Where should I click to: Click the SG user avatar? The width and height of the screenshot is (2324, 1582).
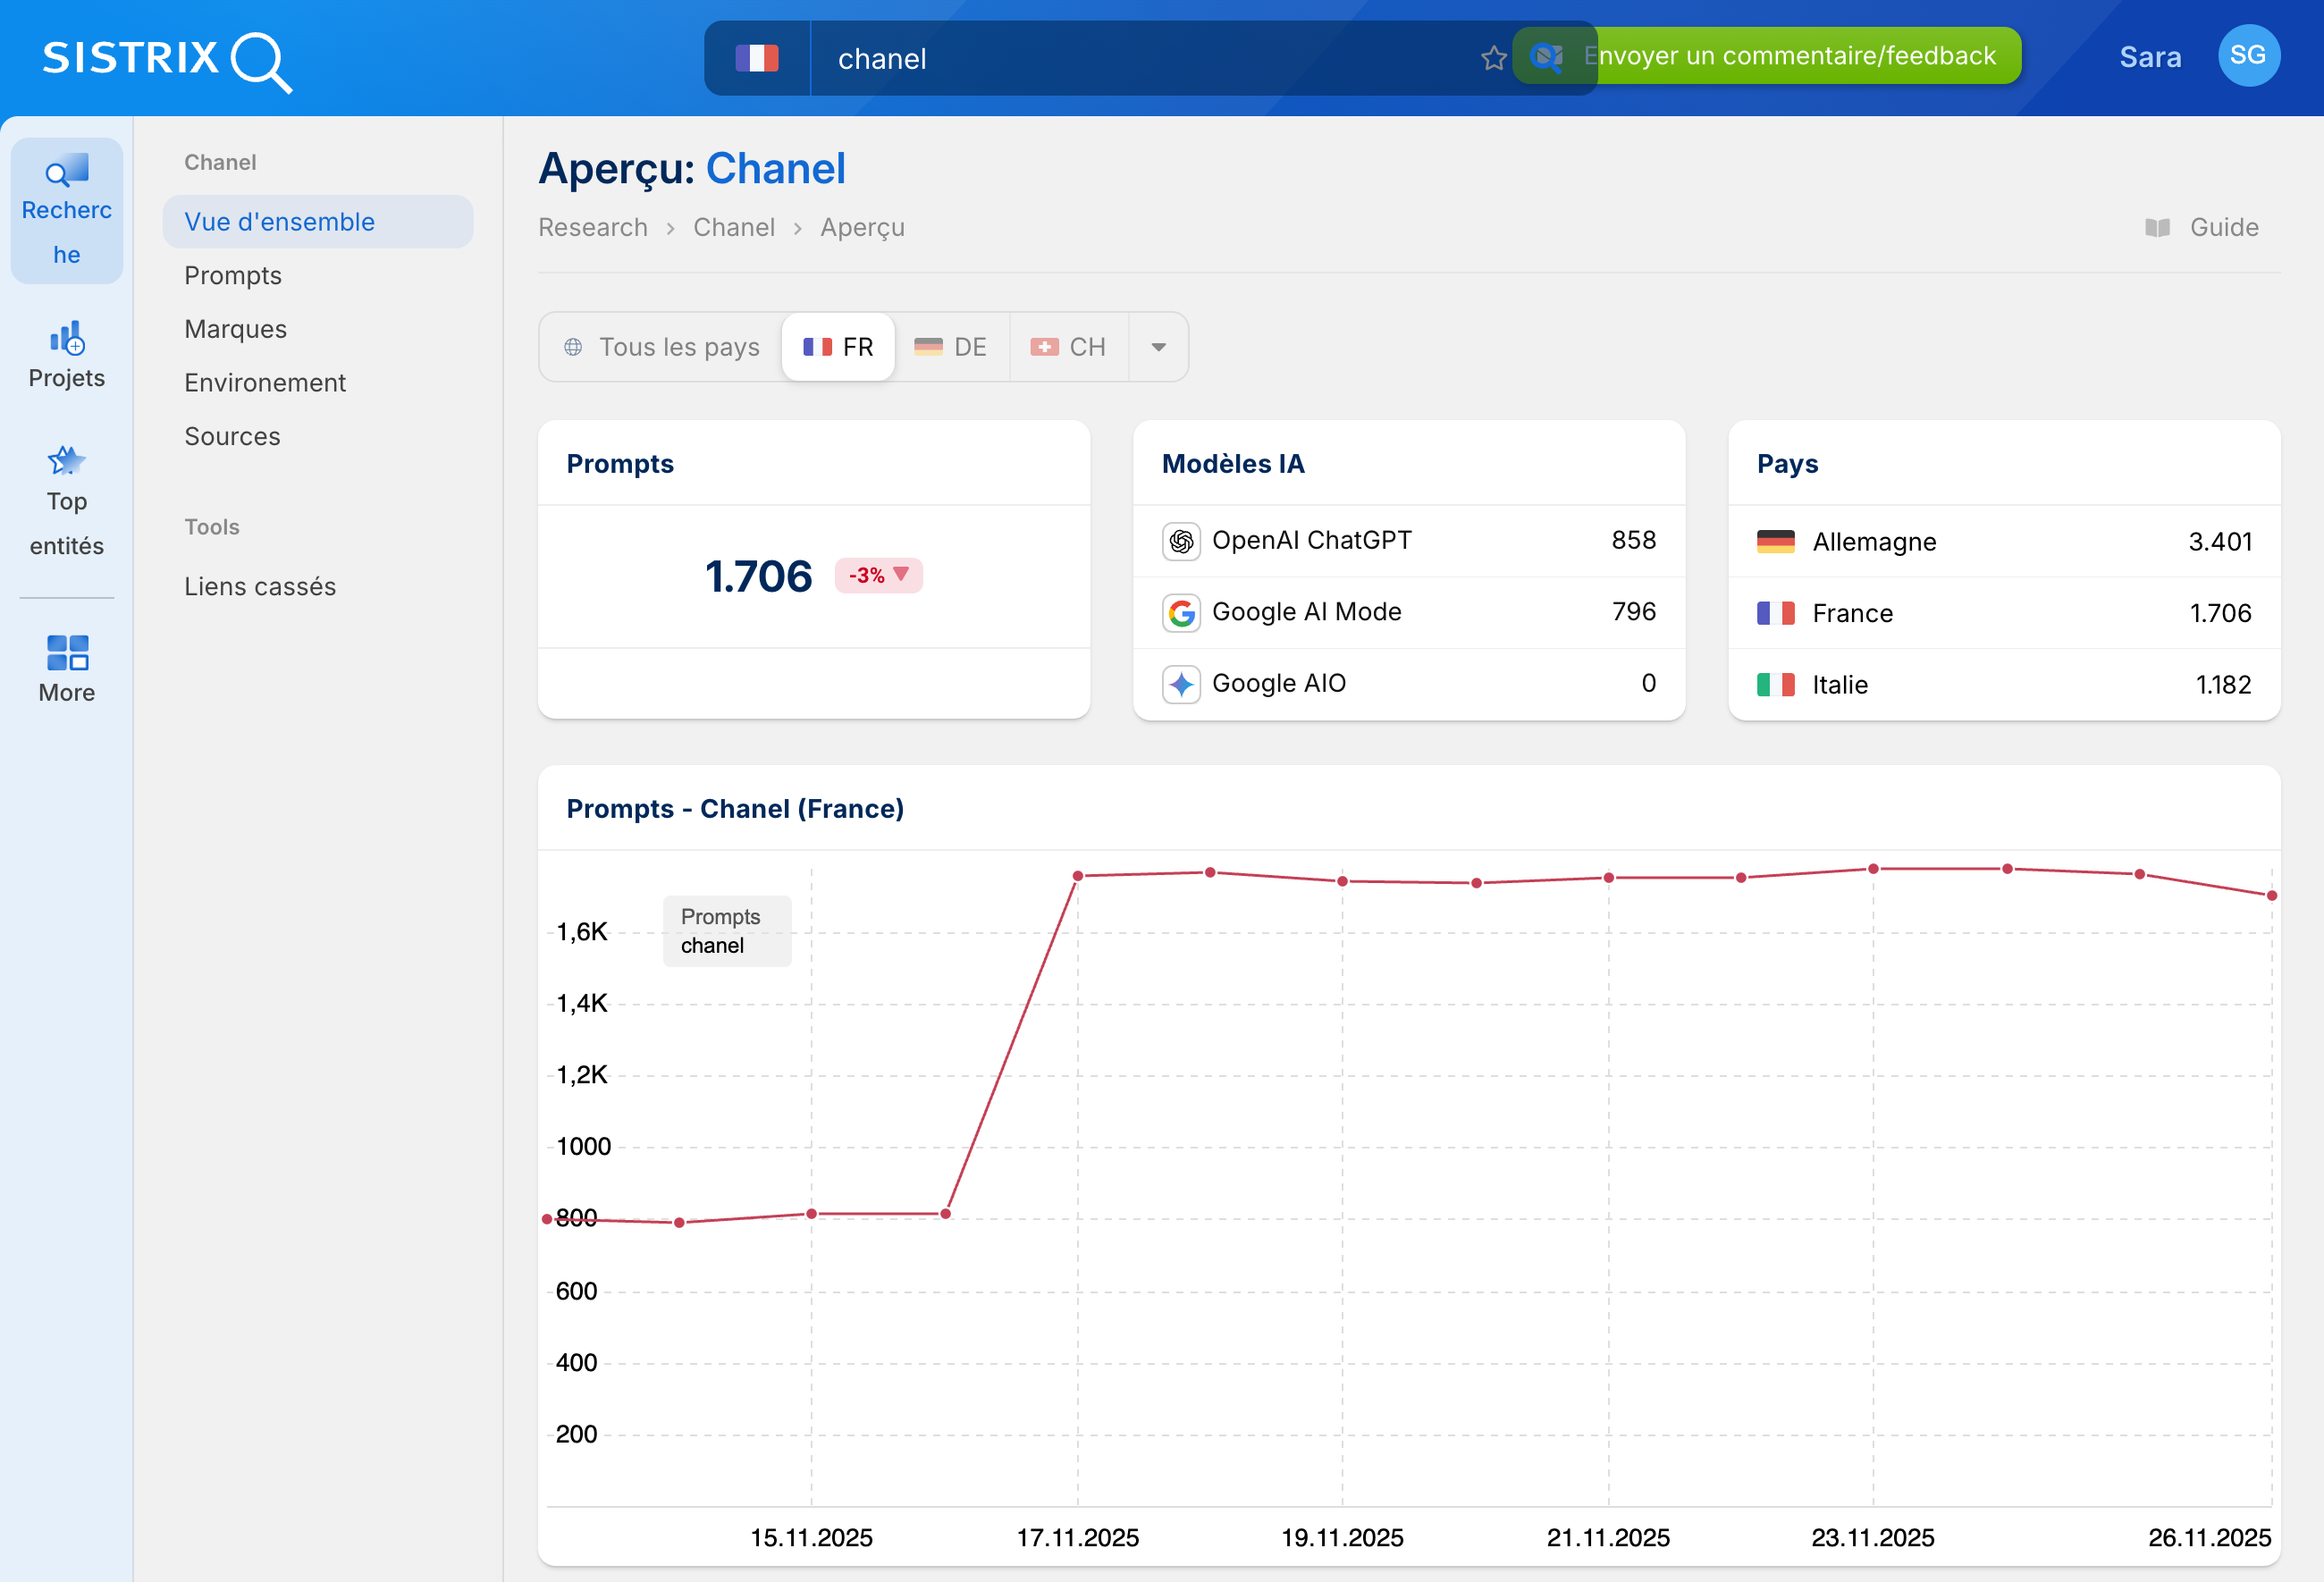coord(2247,56)
